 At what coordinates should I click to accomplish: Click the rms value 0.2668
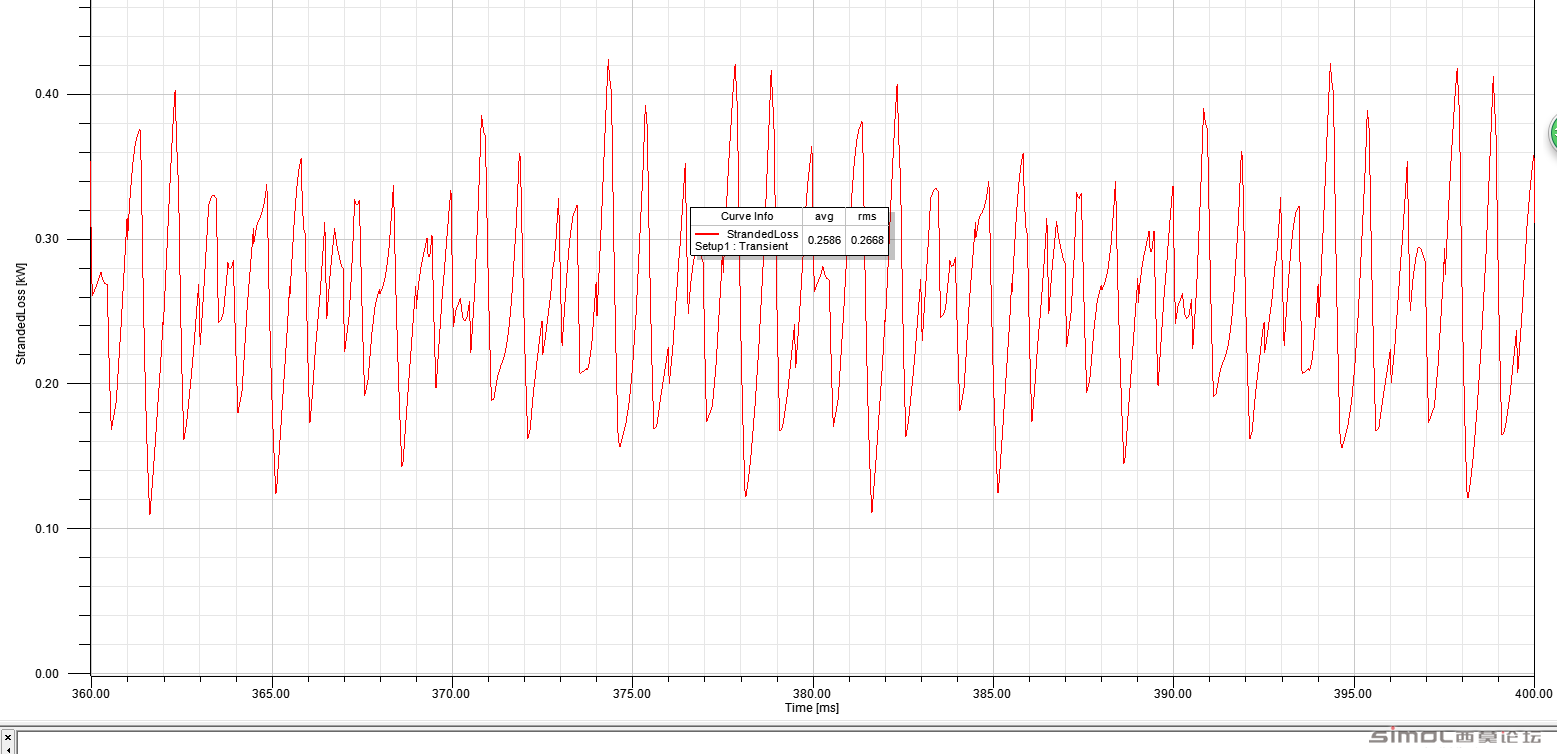867,240
